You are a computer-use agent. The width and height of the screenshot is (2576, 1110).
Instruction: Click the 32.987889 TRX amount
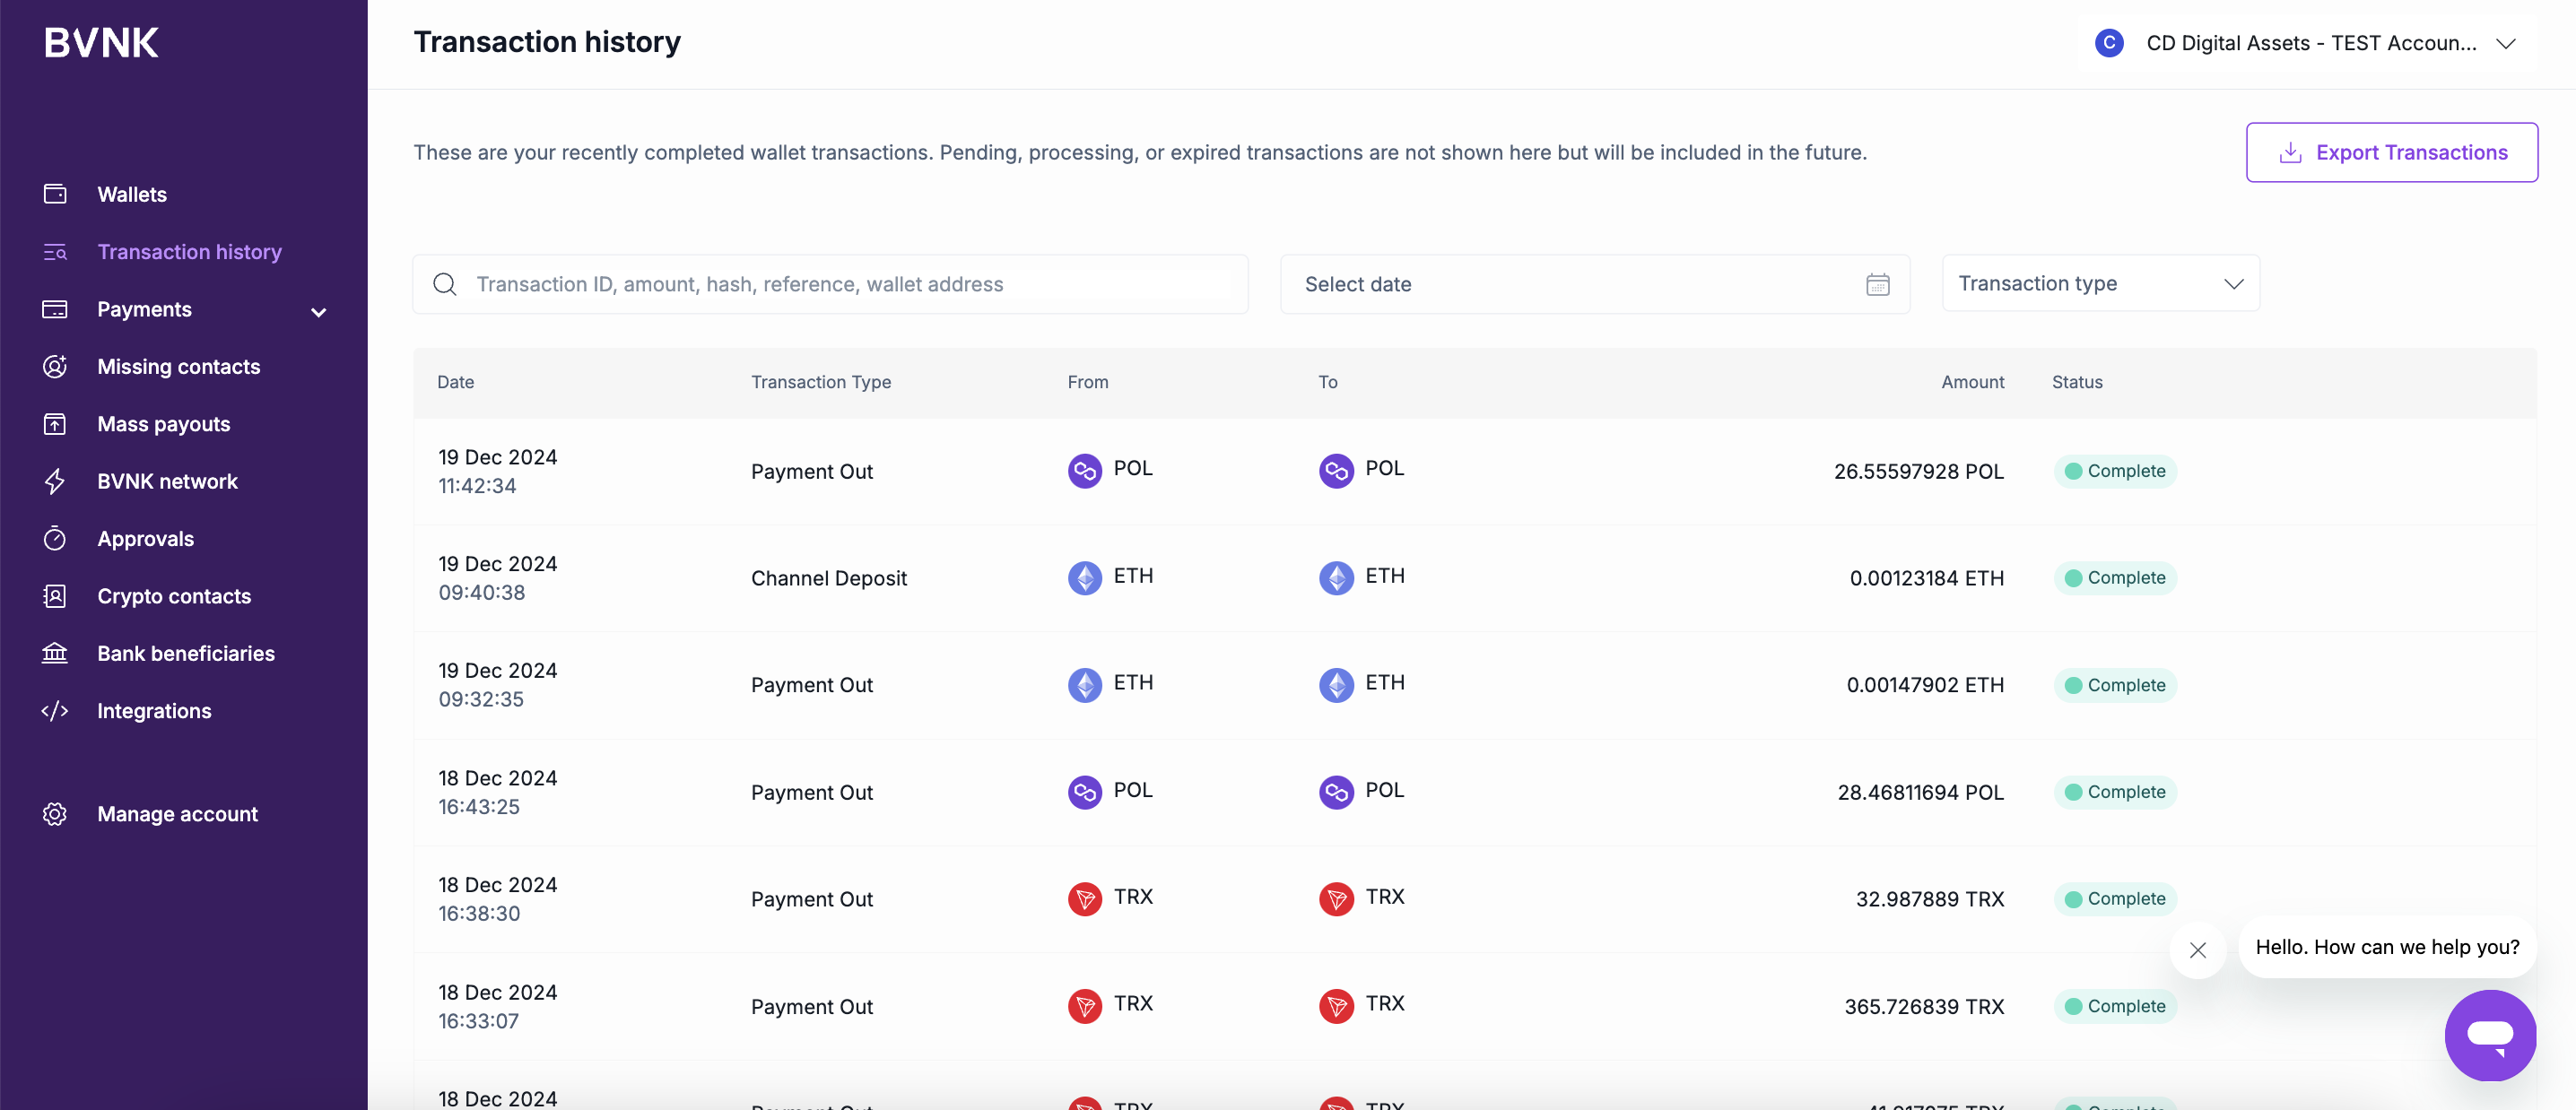[1930, 899]
